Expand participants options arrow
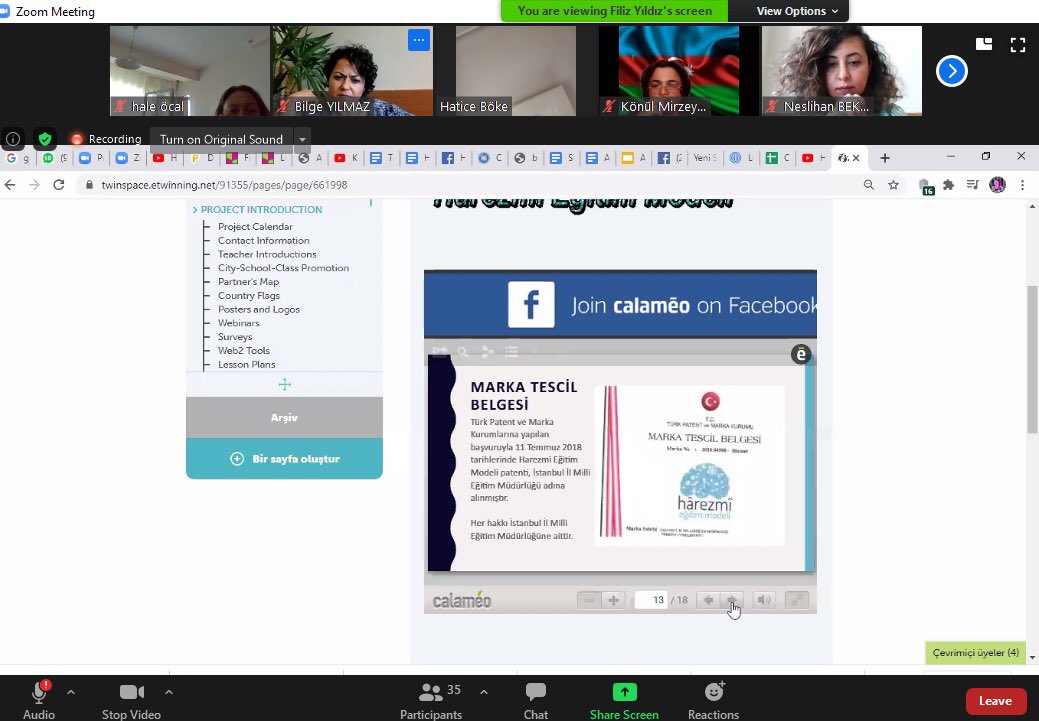 pyautogui.click(x=484, y=692)
